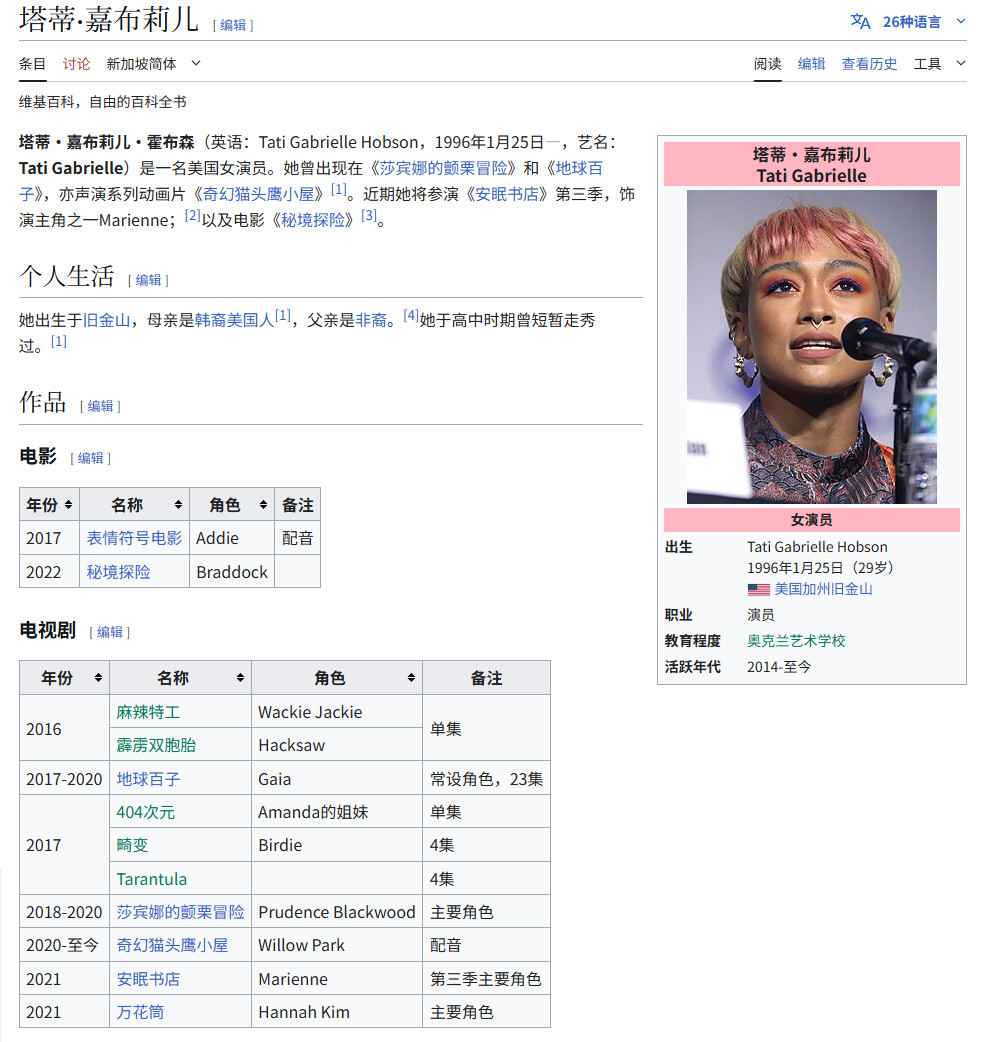Sort the TV table by 角色
This screenshot has width=983, height=1042.
pyautogui.click(x=337, y=678)
